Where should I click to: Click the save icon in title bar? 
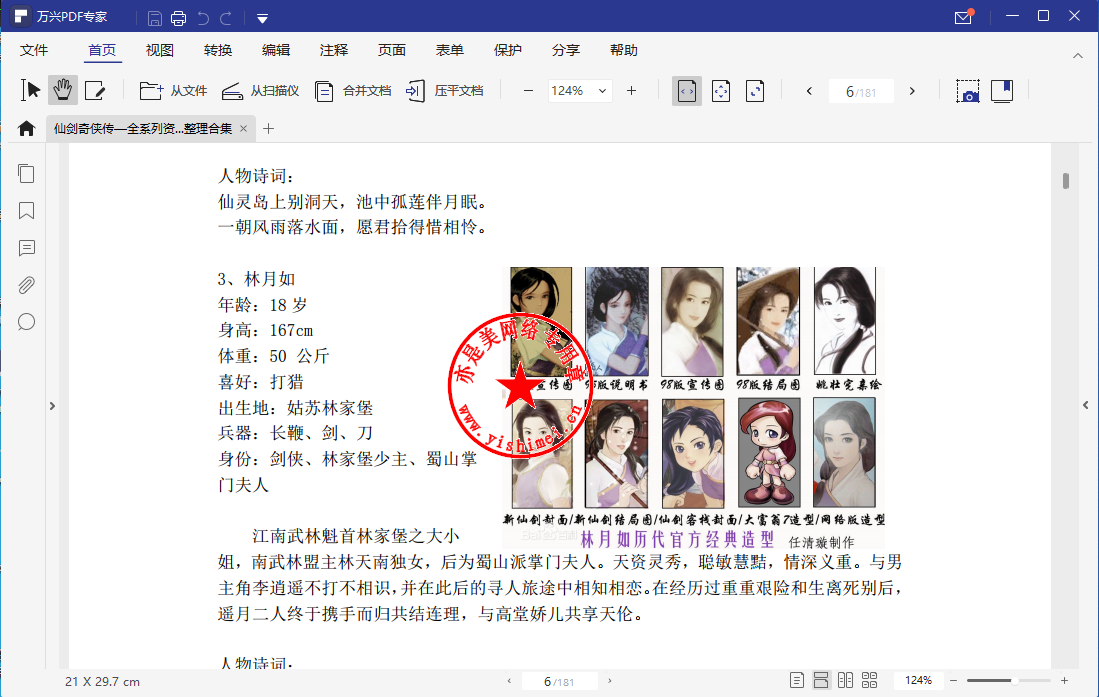(x=155, y=18)
